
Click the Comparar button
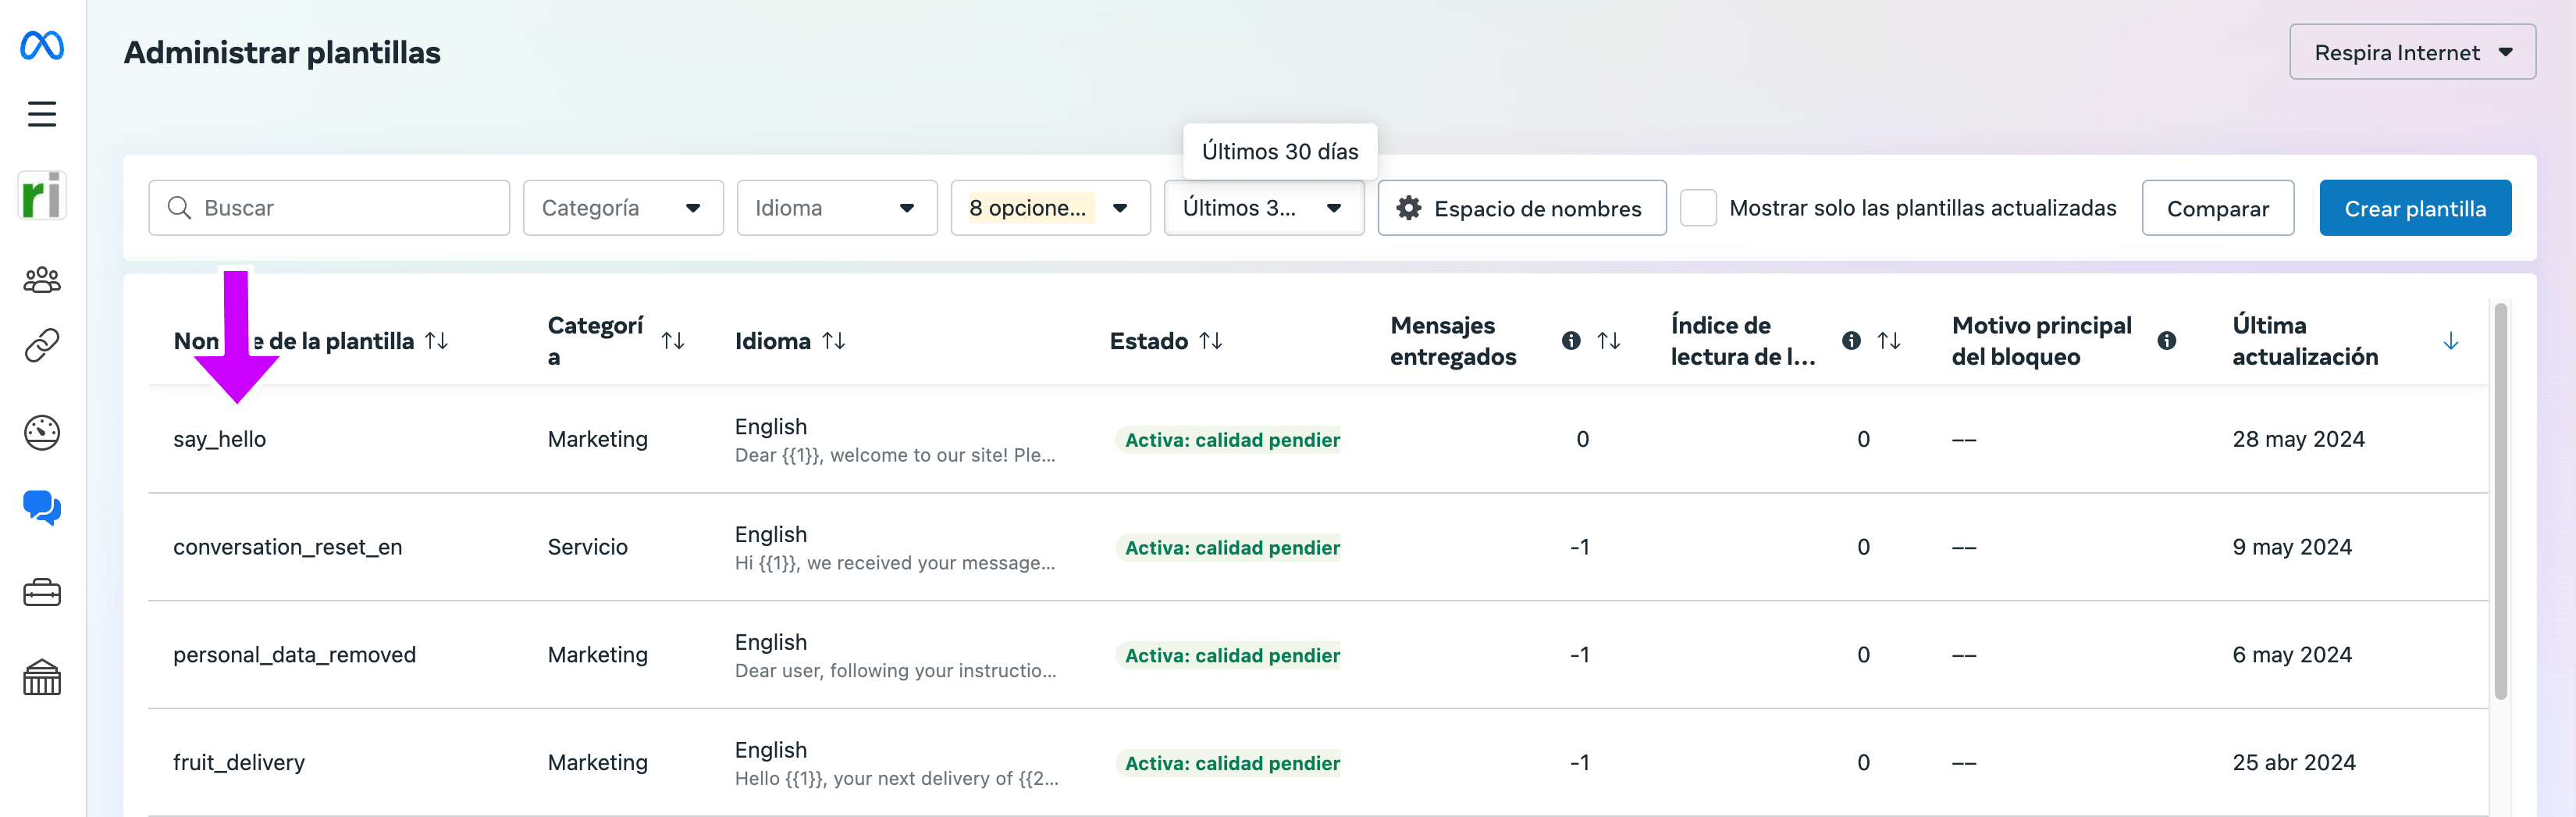2218,207
